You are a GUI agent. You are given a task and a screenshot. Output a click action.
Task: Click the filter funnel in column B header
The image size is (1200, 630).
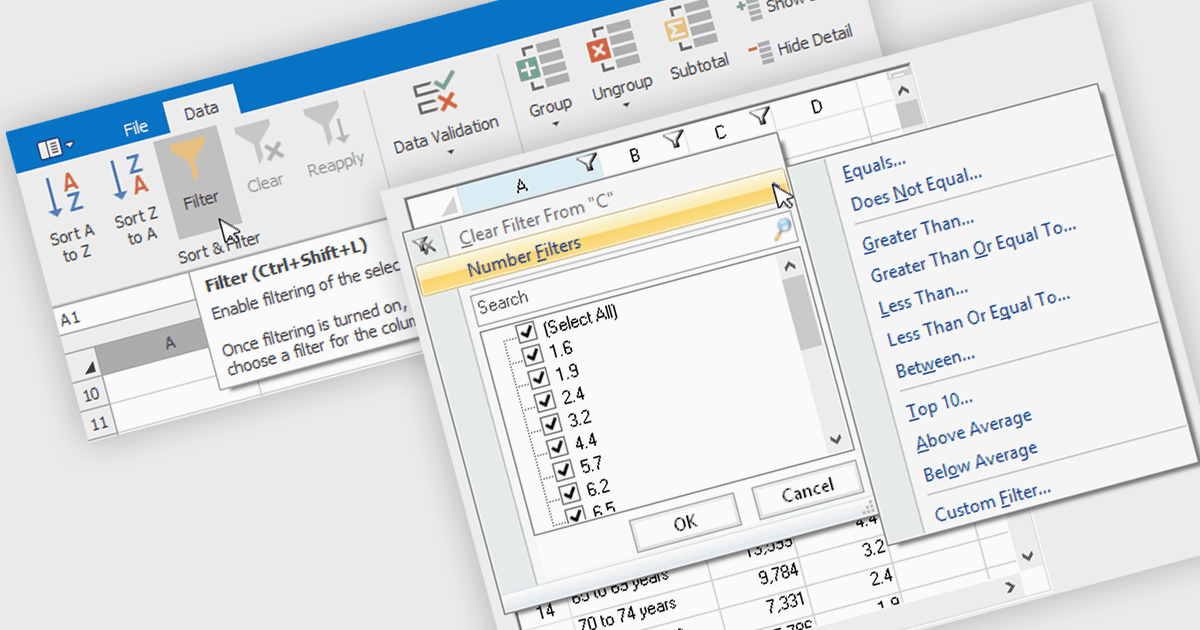pyautogui.click(x=675, y=140)
